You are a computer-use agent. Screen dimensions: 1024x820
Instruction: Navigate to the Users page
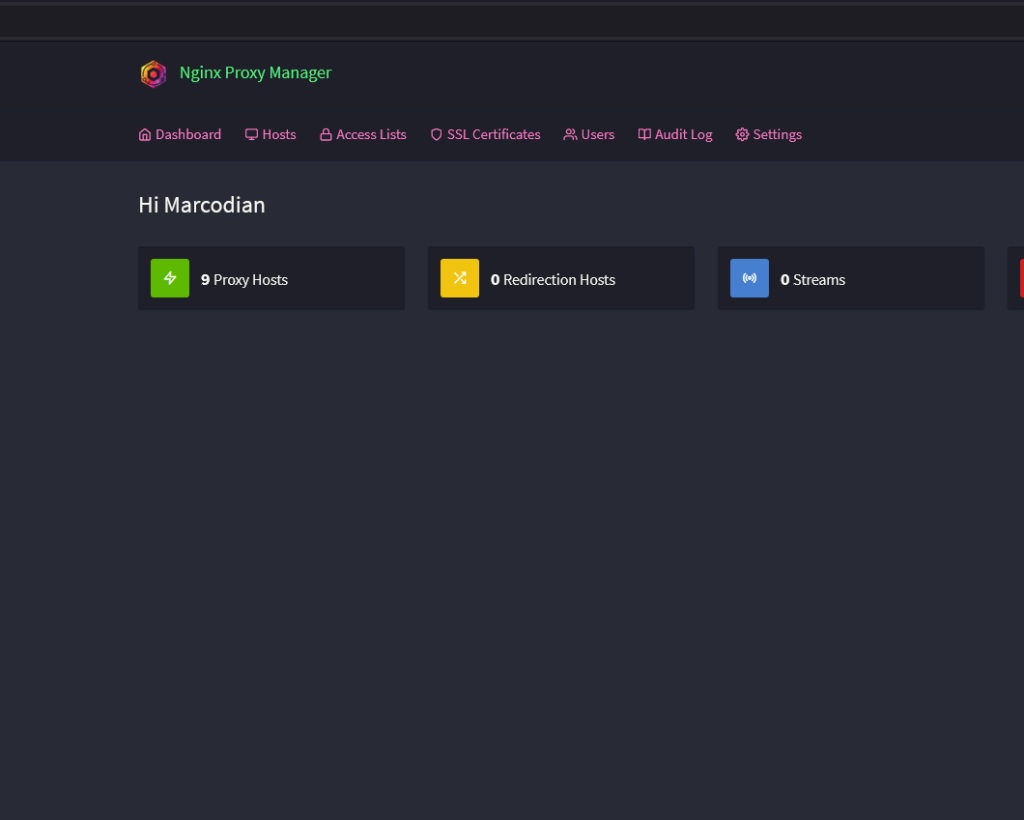coord(598,135)
